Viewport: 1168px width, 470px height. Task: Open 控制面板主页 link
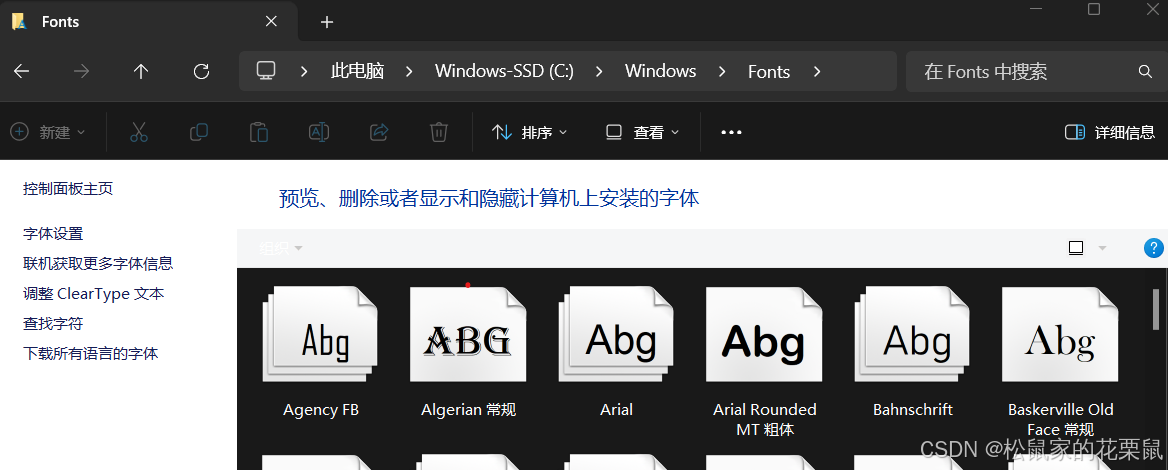[68, 188]
